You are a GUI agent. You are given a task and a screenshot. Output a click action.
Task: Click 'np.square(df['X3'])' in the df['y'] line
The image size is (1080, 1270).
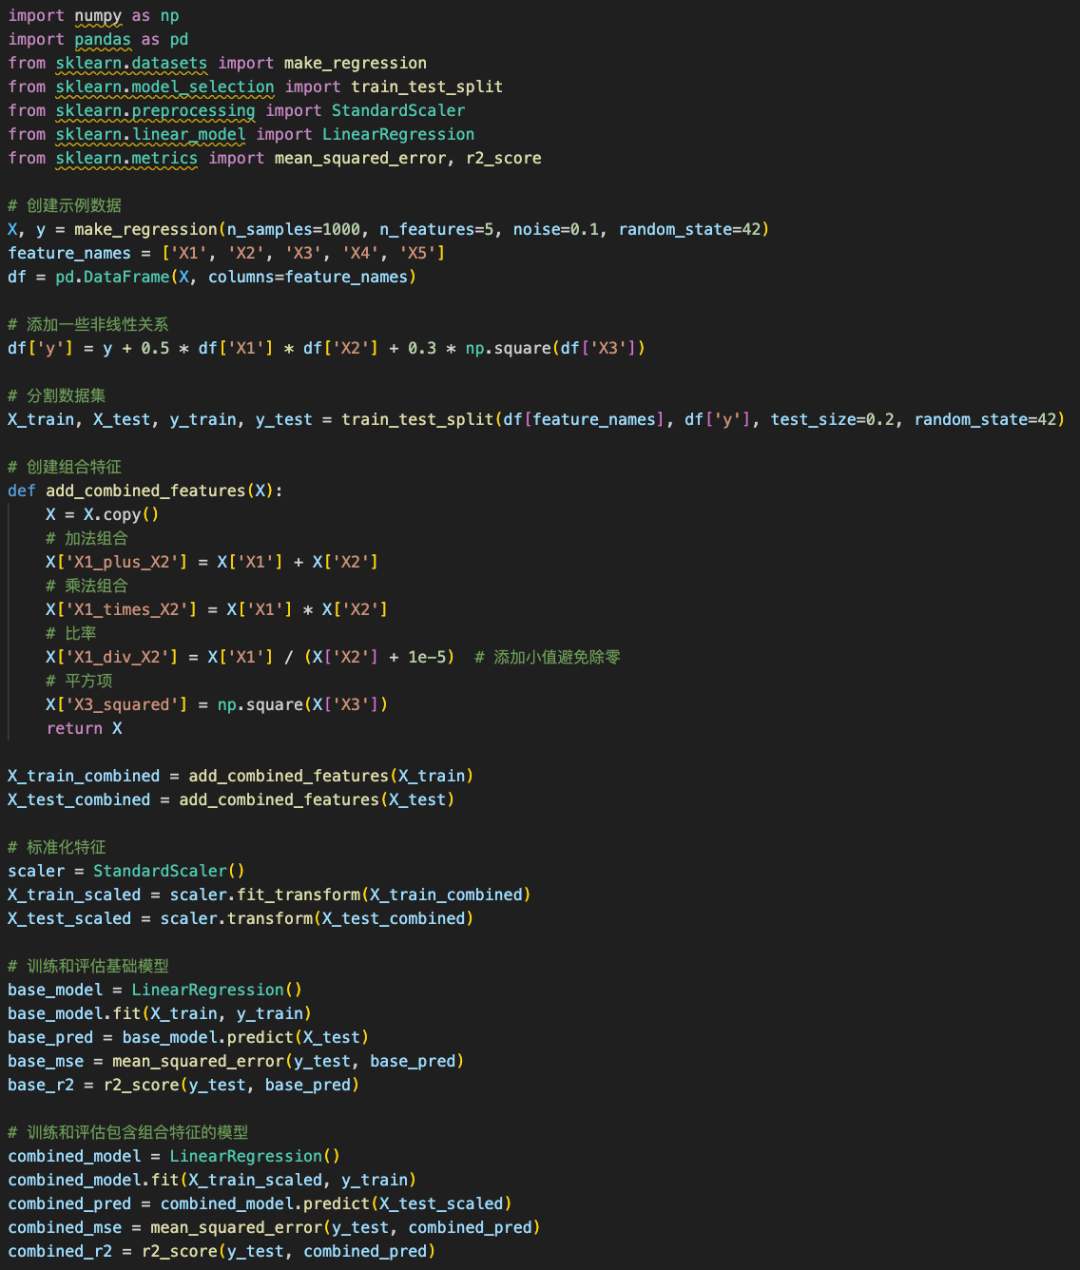click(x=555, y=349)
